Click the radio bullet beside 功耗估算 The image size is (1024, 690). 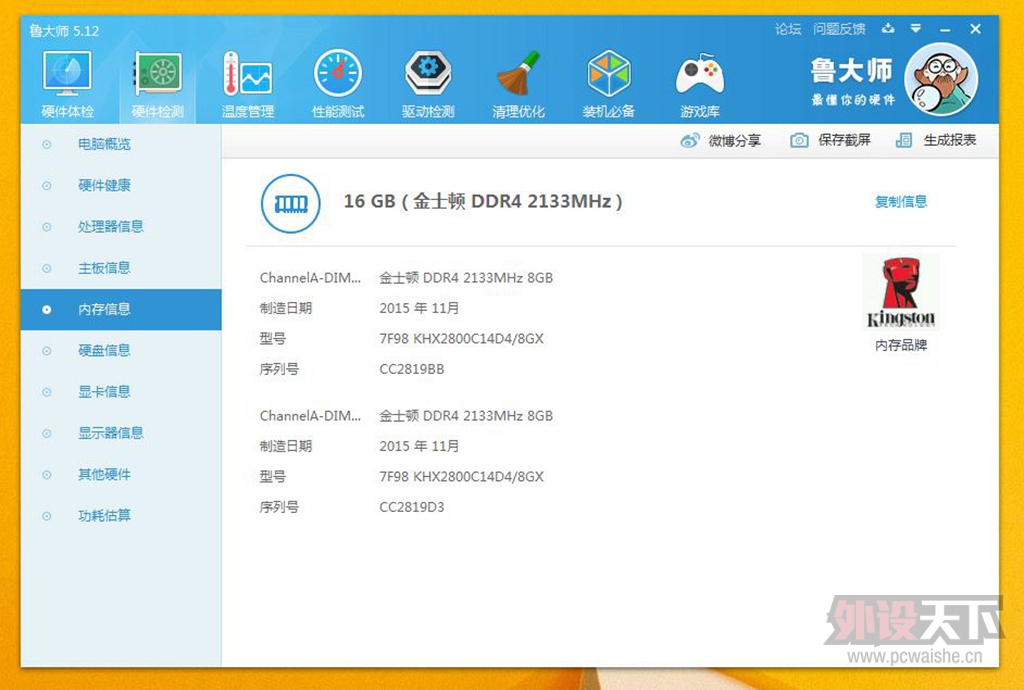click(x=46, y=516)
